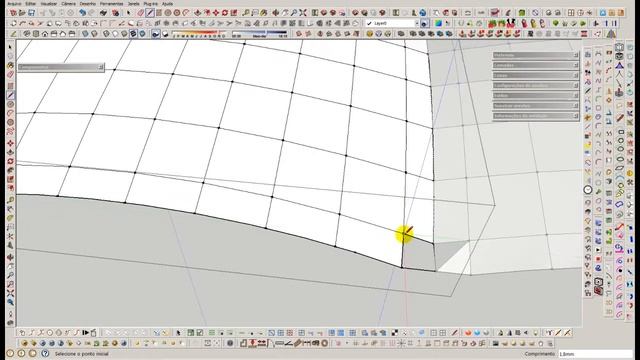Toggle Back Edges display style
The width and height of the screenshot is (640, 360).
click(x=93, y=34)
